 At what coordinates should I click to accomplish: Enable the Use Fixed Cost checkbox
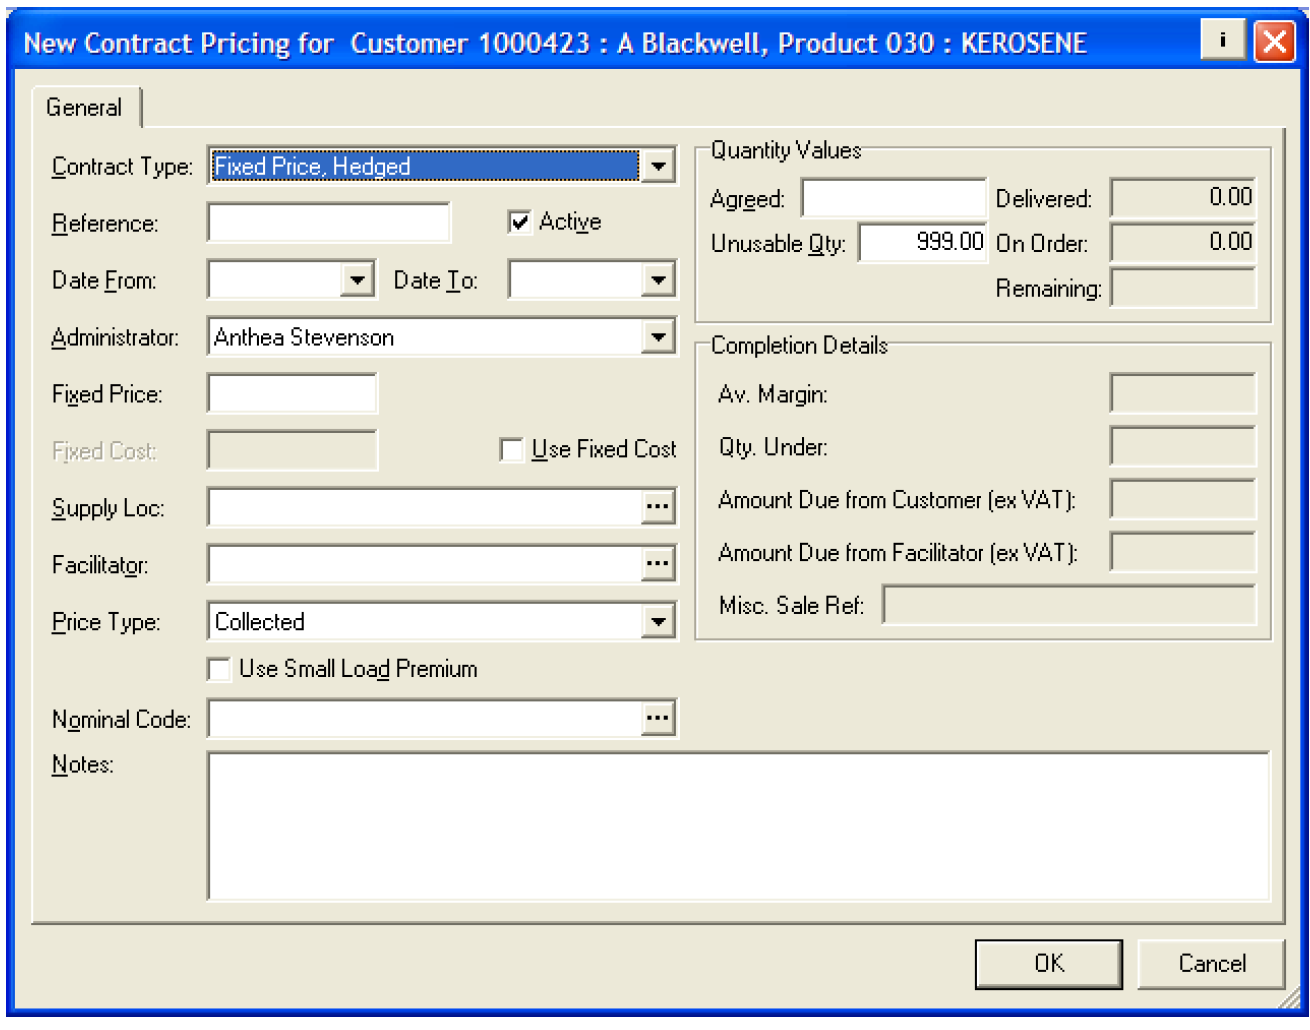click(511, 450)
